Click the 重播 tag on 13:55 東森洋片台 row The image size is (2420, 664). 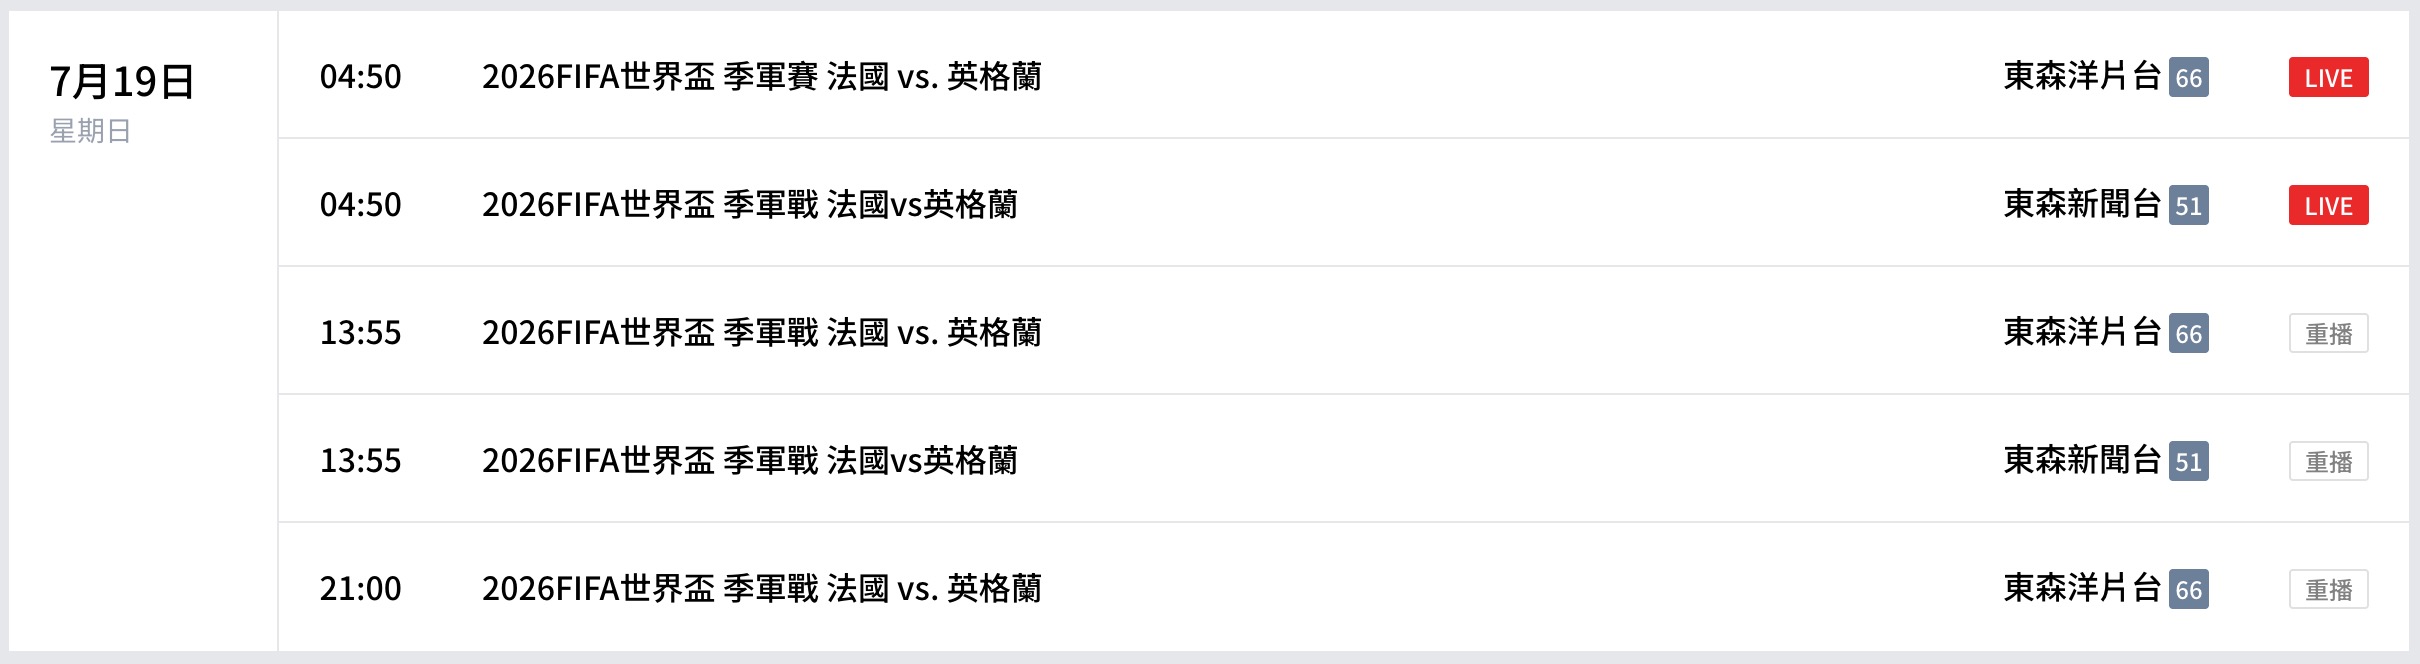coord(2328,333)
